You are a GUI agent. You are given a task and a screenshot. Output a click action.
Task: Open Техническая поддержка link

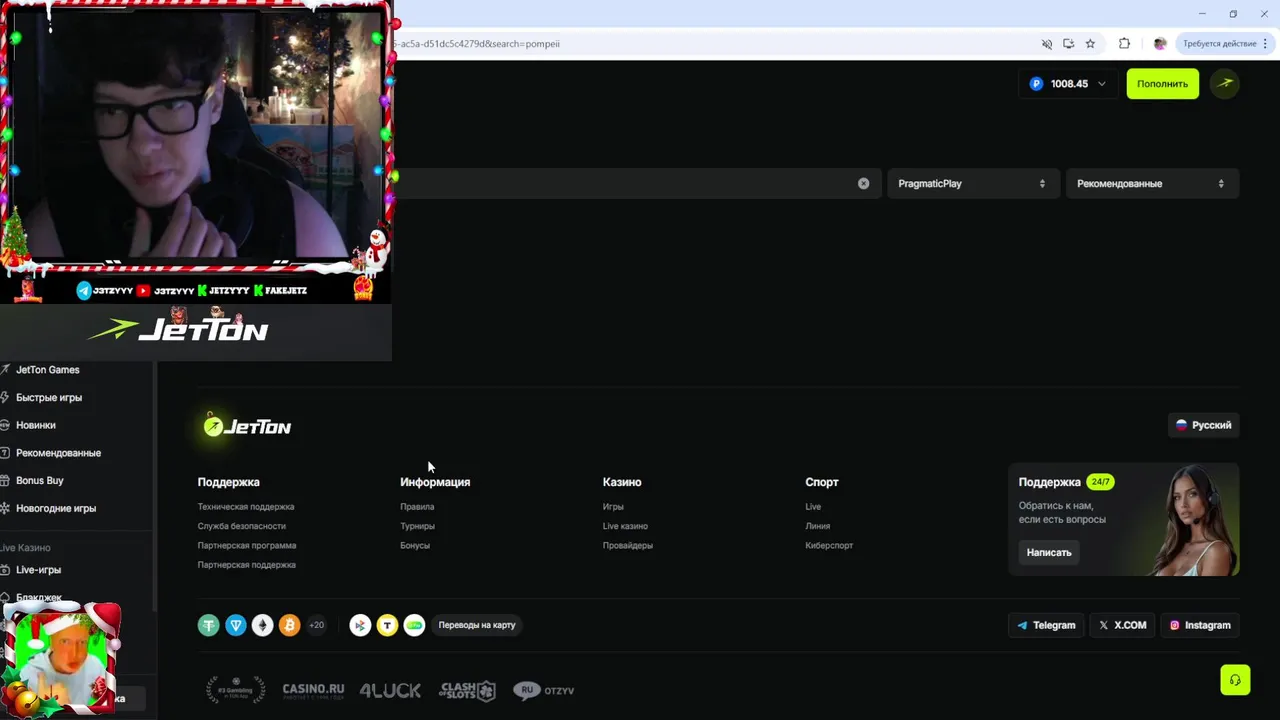pyautogui.click(x=246, y=507)
